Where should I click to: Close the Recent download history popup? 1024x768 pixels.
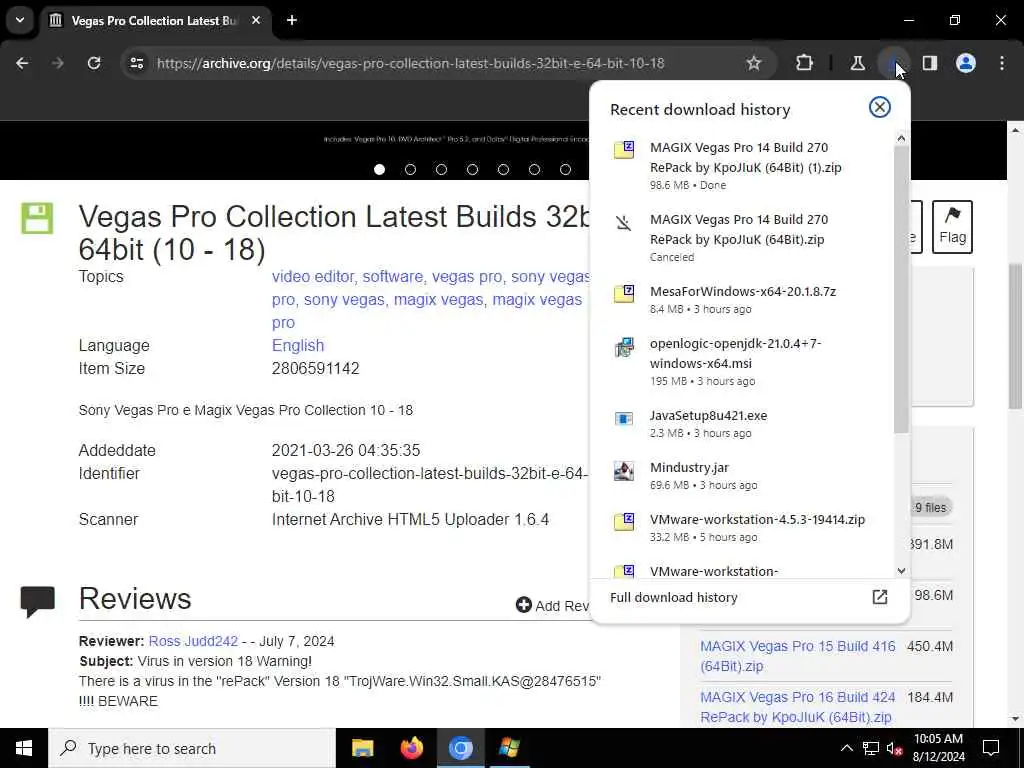[x=880, y=107]
